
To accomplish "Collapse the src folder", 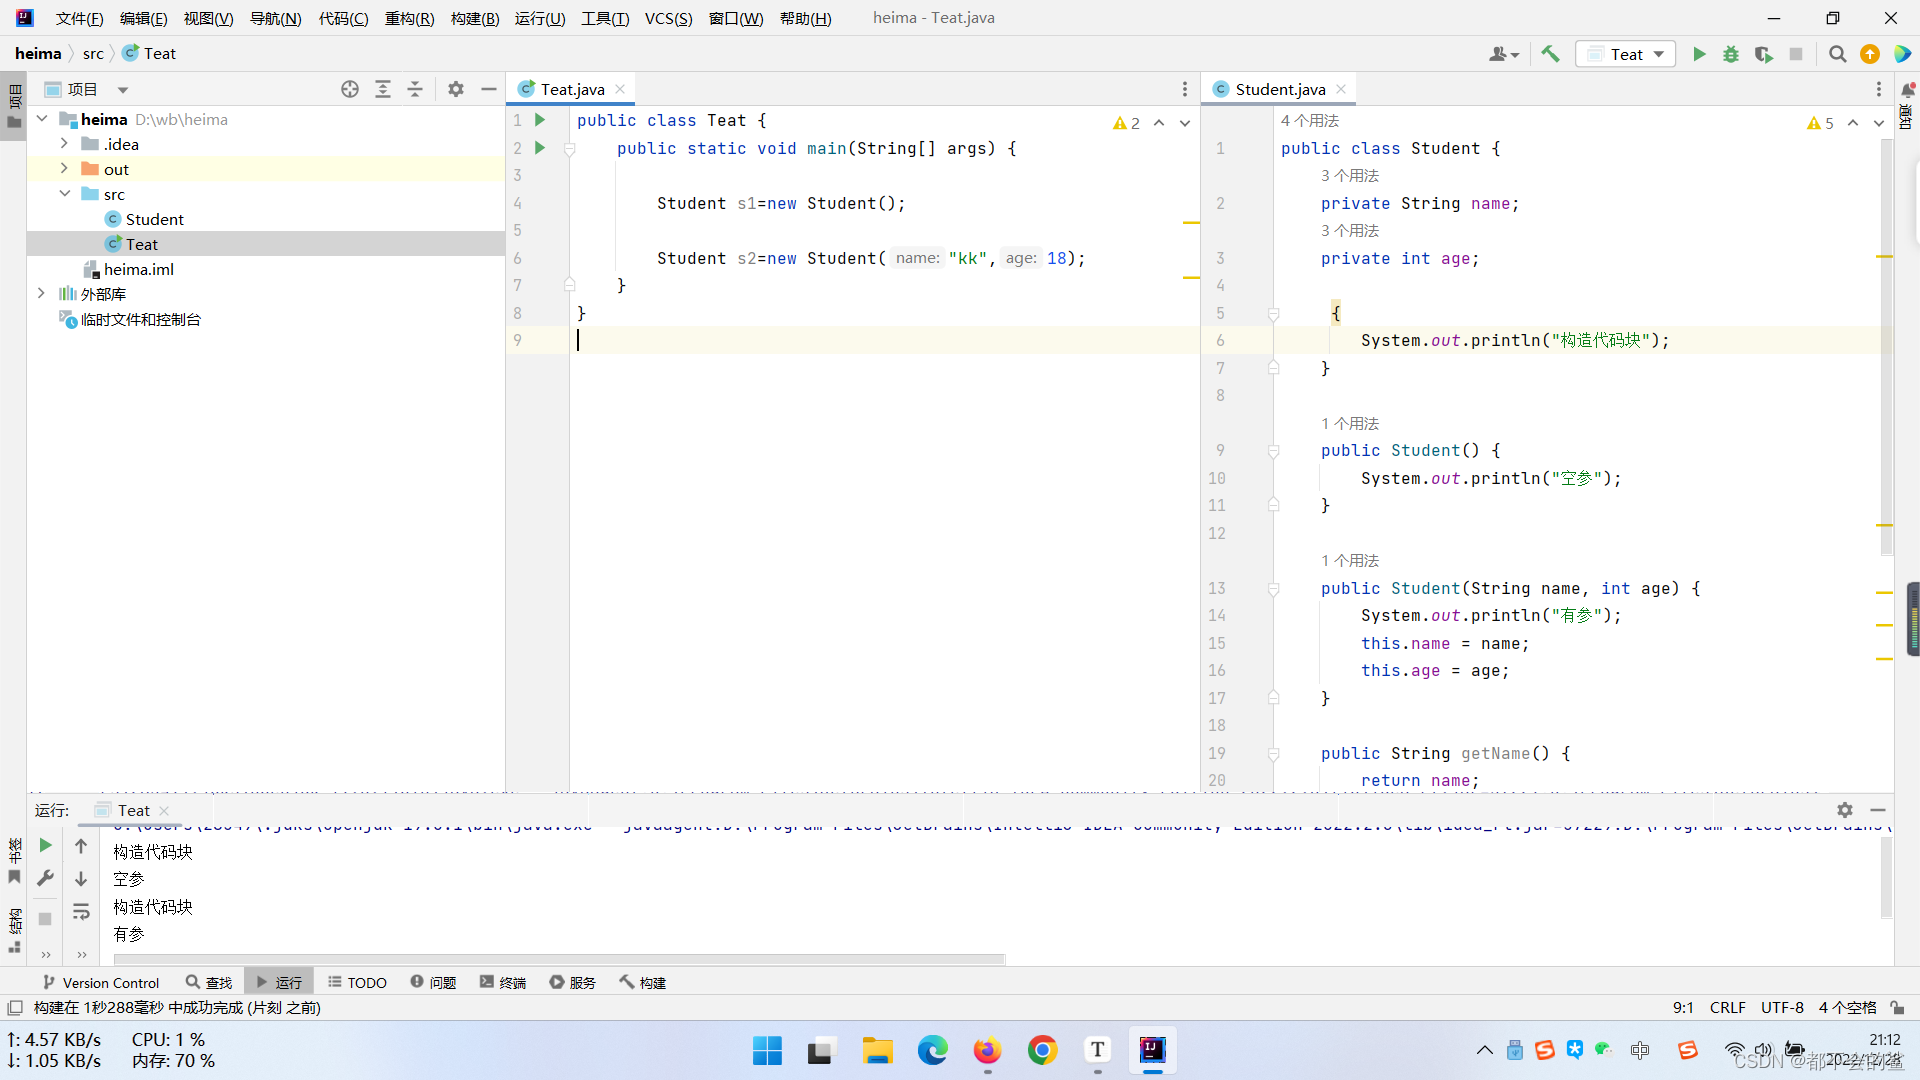I will coord(64,194).
